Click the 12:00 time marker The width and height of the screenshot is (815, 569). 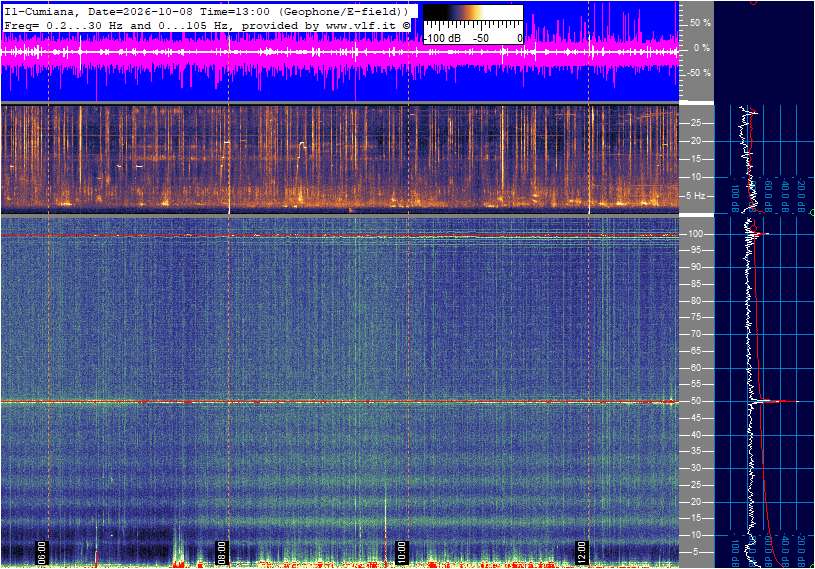[581, 552]
